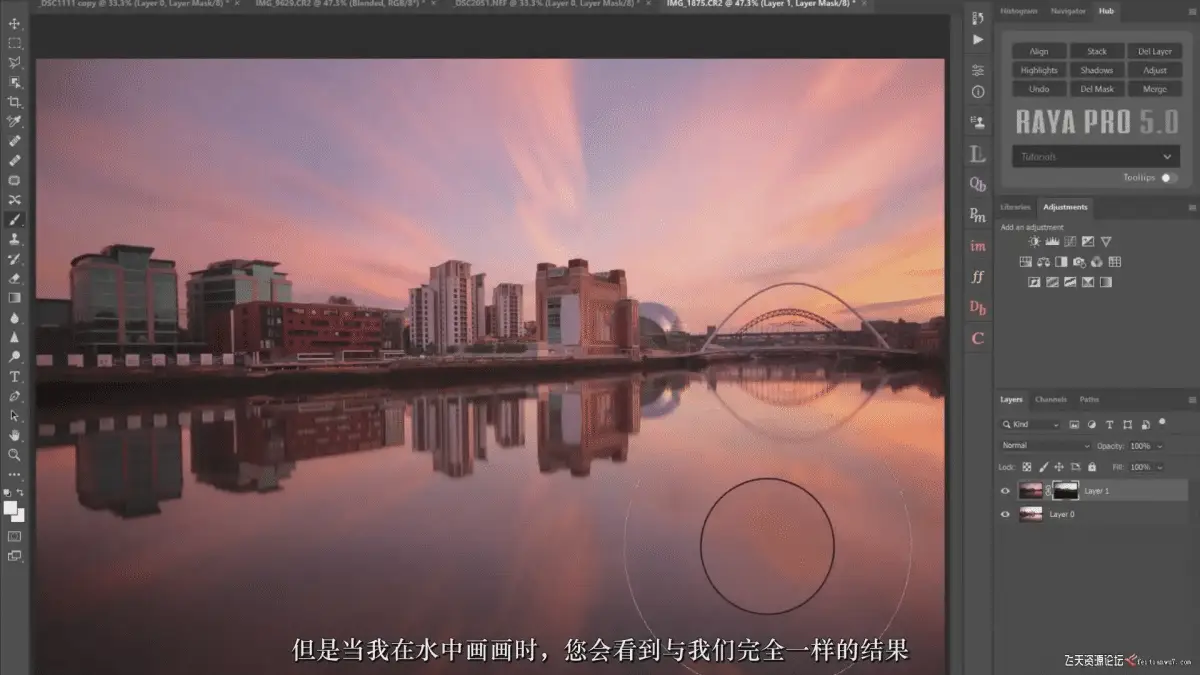Open the Tutorials dropdown
The height and width of the screenshot is (675, 1200).
click(x=1096, y=157)
